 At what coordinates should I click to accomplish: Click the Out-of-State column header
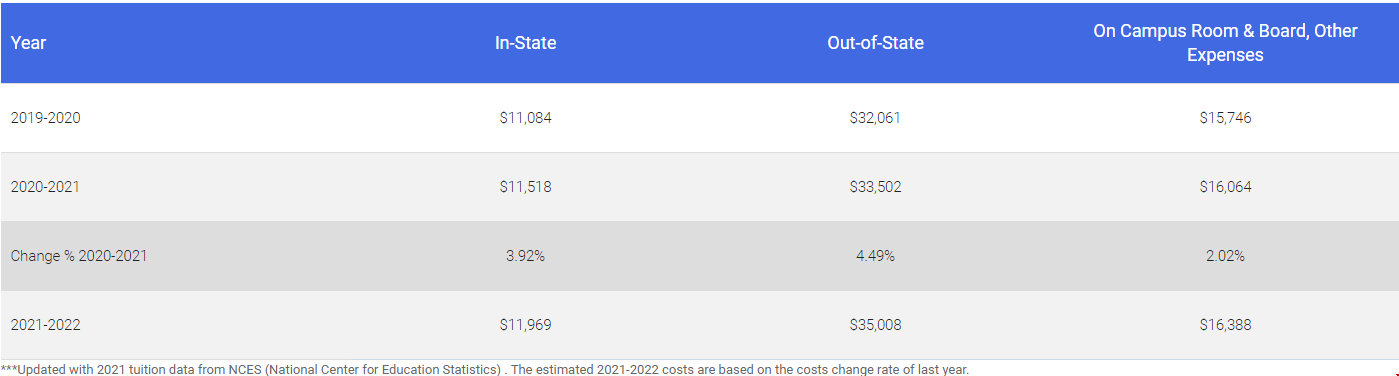875,43
